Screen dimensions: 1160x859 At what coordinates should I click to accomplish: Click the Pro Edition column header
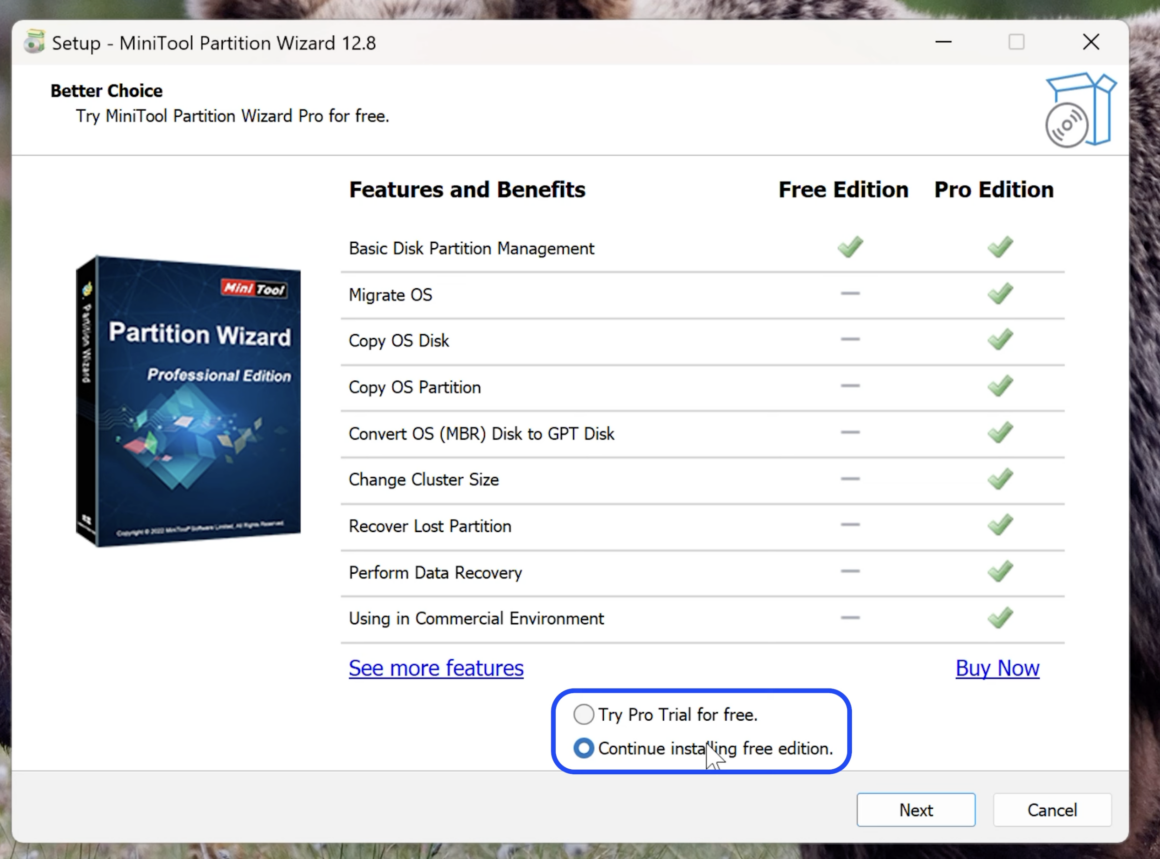pos(994,190)
